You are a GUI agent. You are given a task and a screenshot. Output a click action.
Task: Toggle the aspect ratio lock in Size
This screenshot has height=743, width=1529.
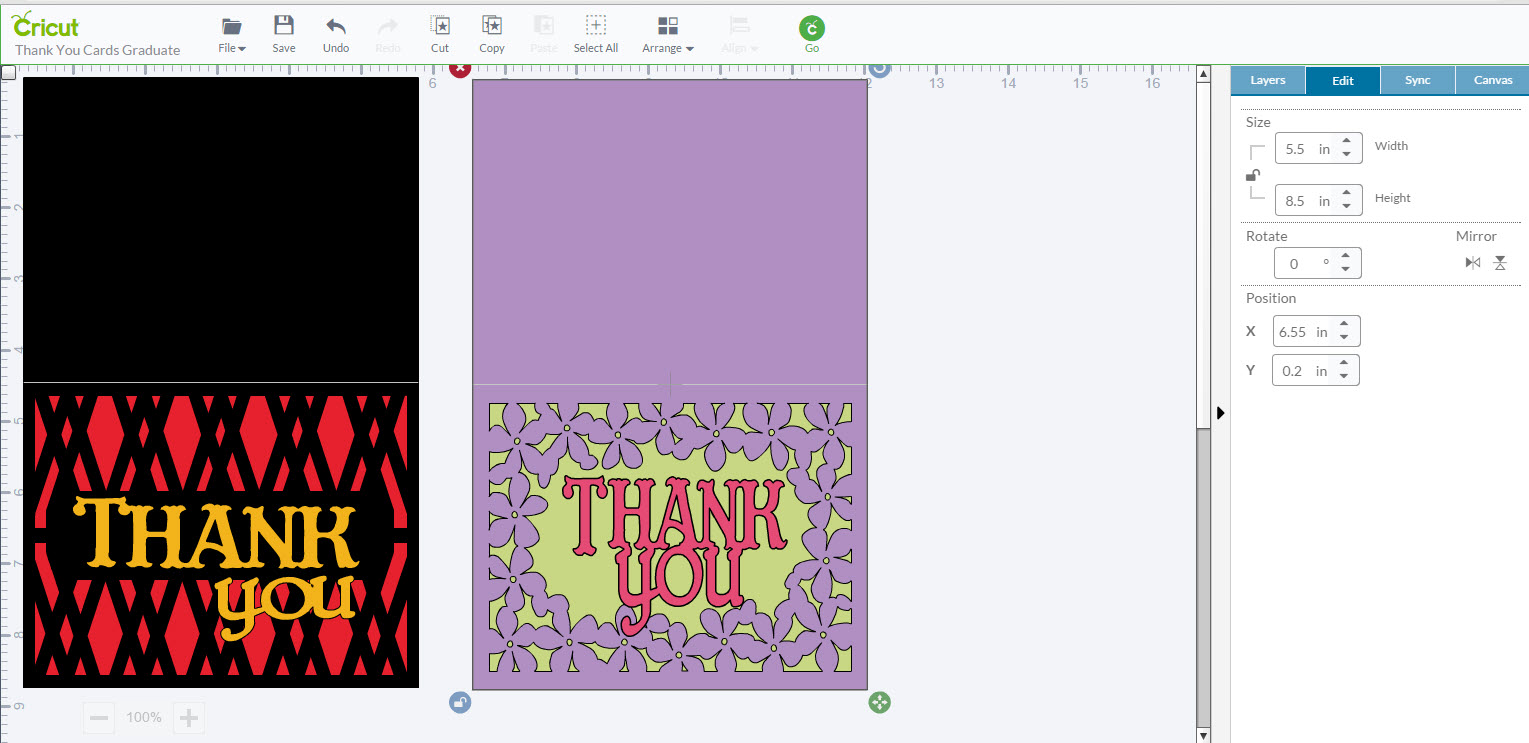click(x=1252, y=175)
